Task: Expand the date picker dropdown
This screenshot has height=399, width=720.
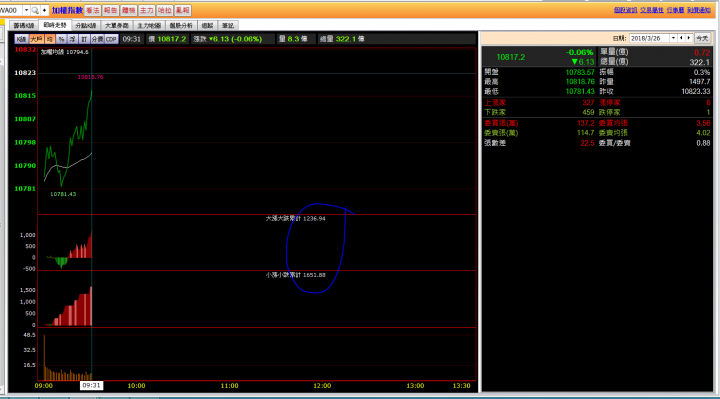Action: [x=673, y=38]
